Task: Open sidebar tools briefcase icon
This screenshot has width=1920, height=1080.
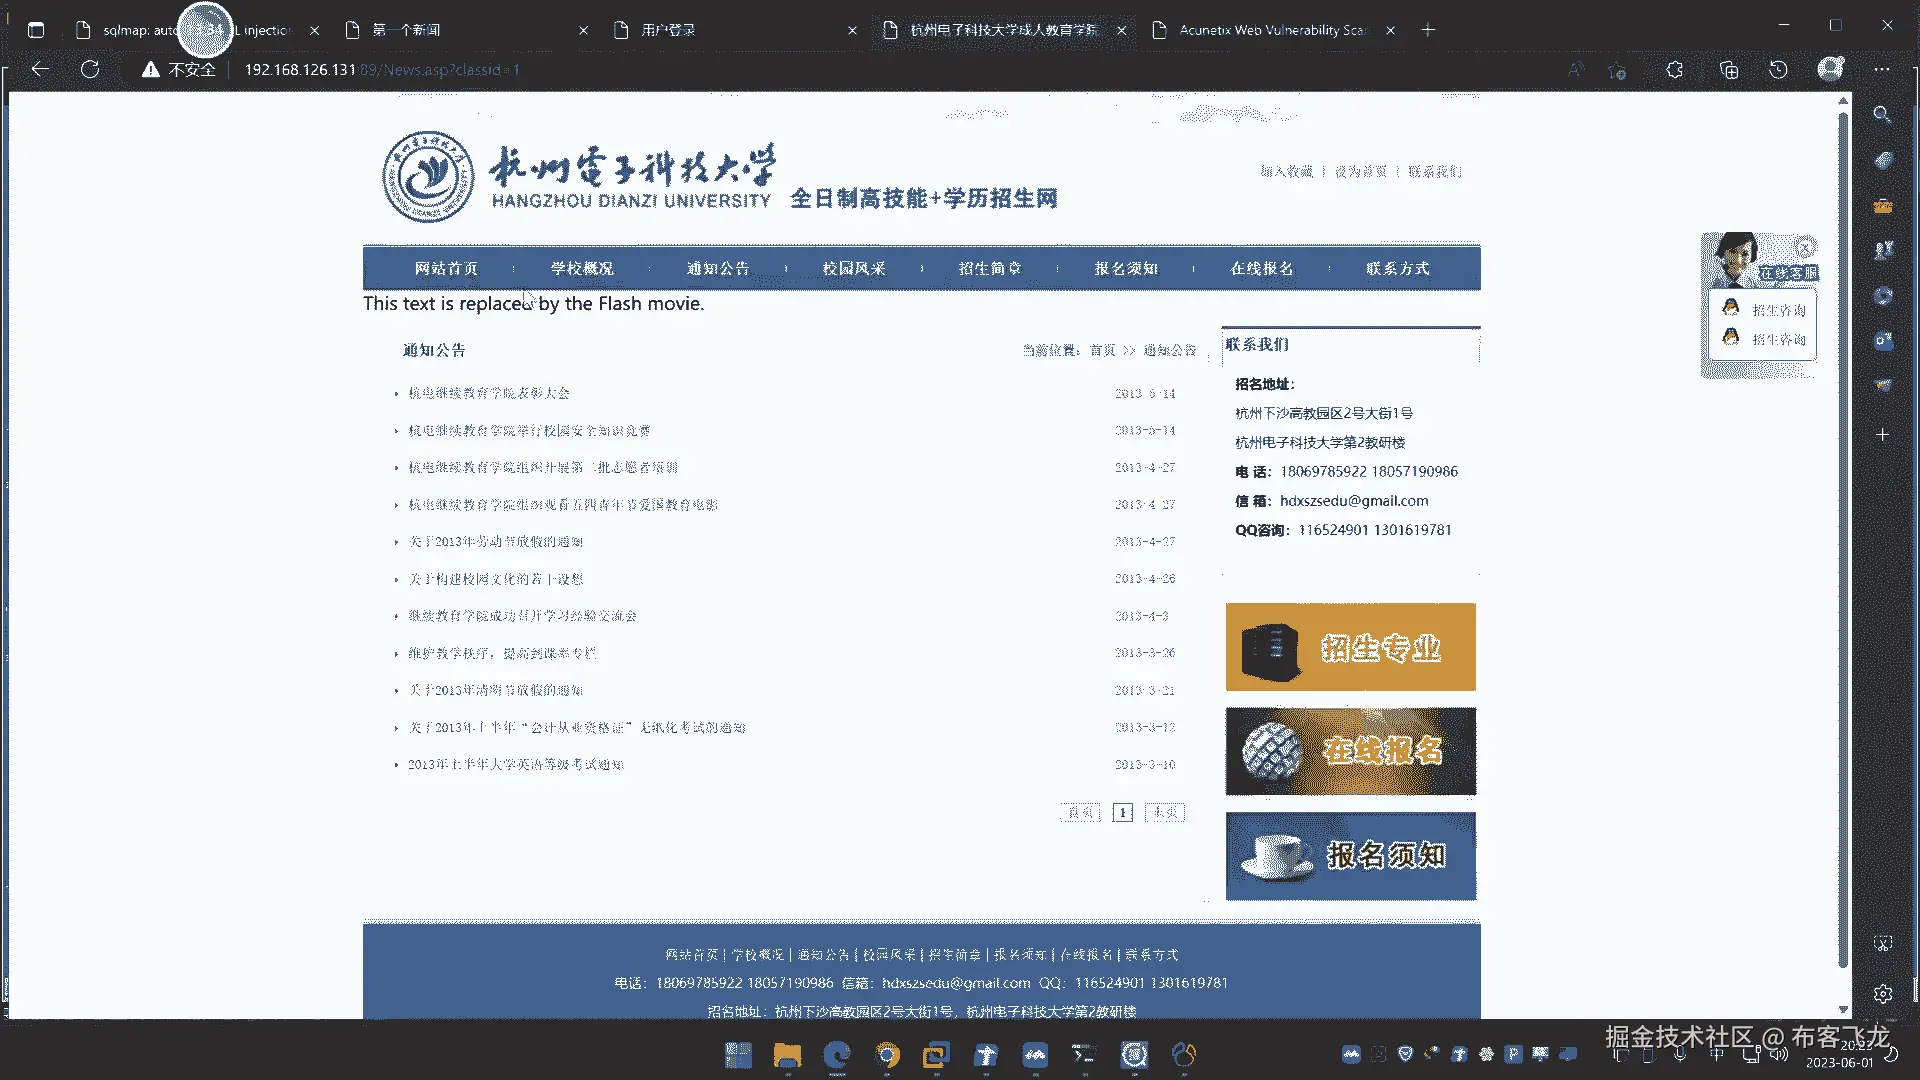Action: [1882, 205]
